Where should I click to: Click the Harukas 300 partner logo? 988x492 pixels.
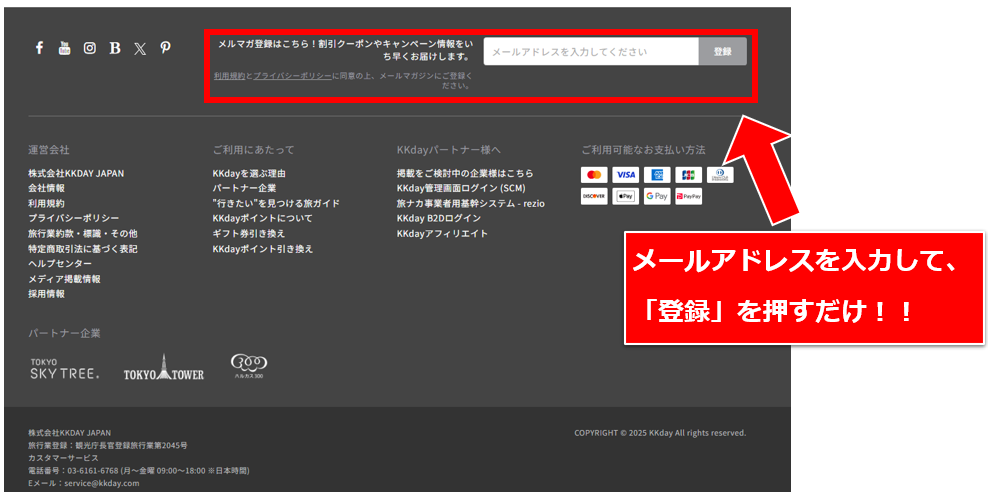(x=249, y=366)
